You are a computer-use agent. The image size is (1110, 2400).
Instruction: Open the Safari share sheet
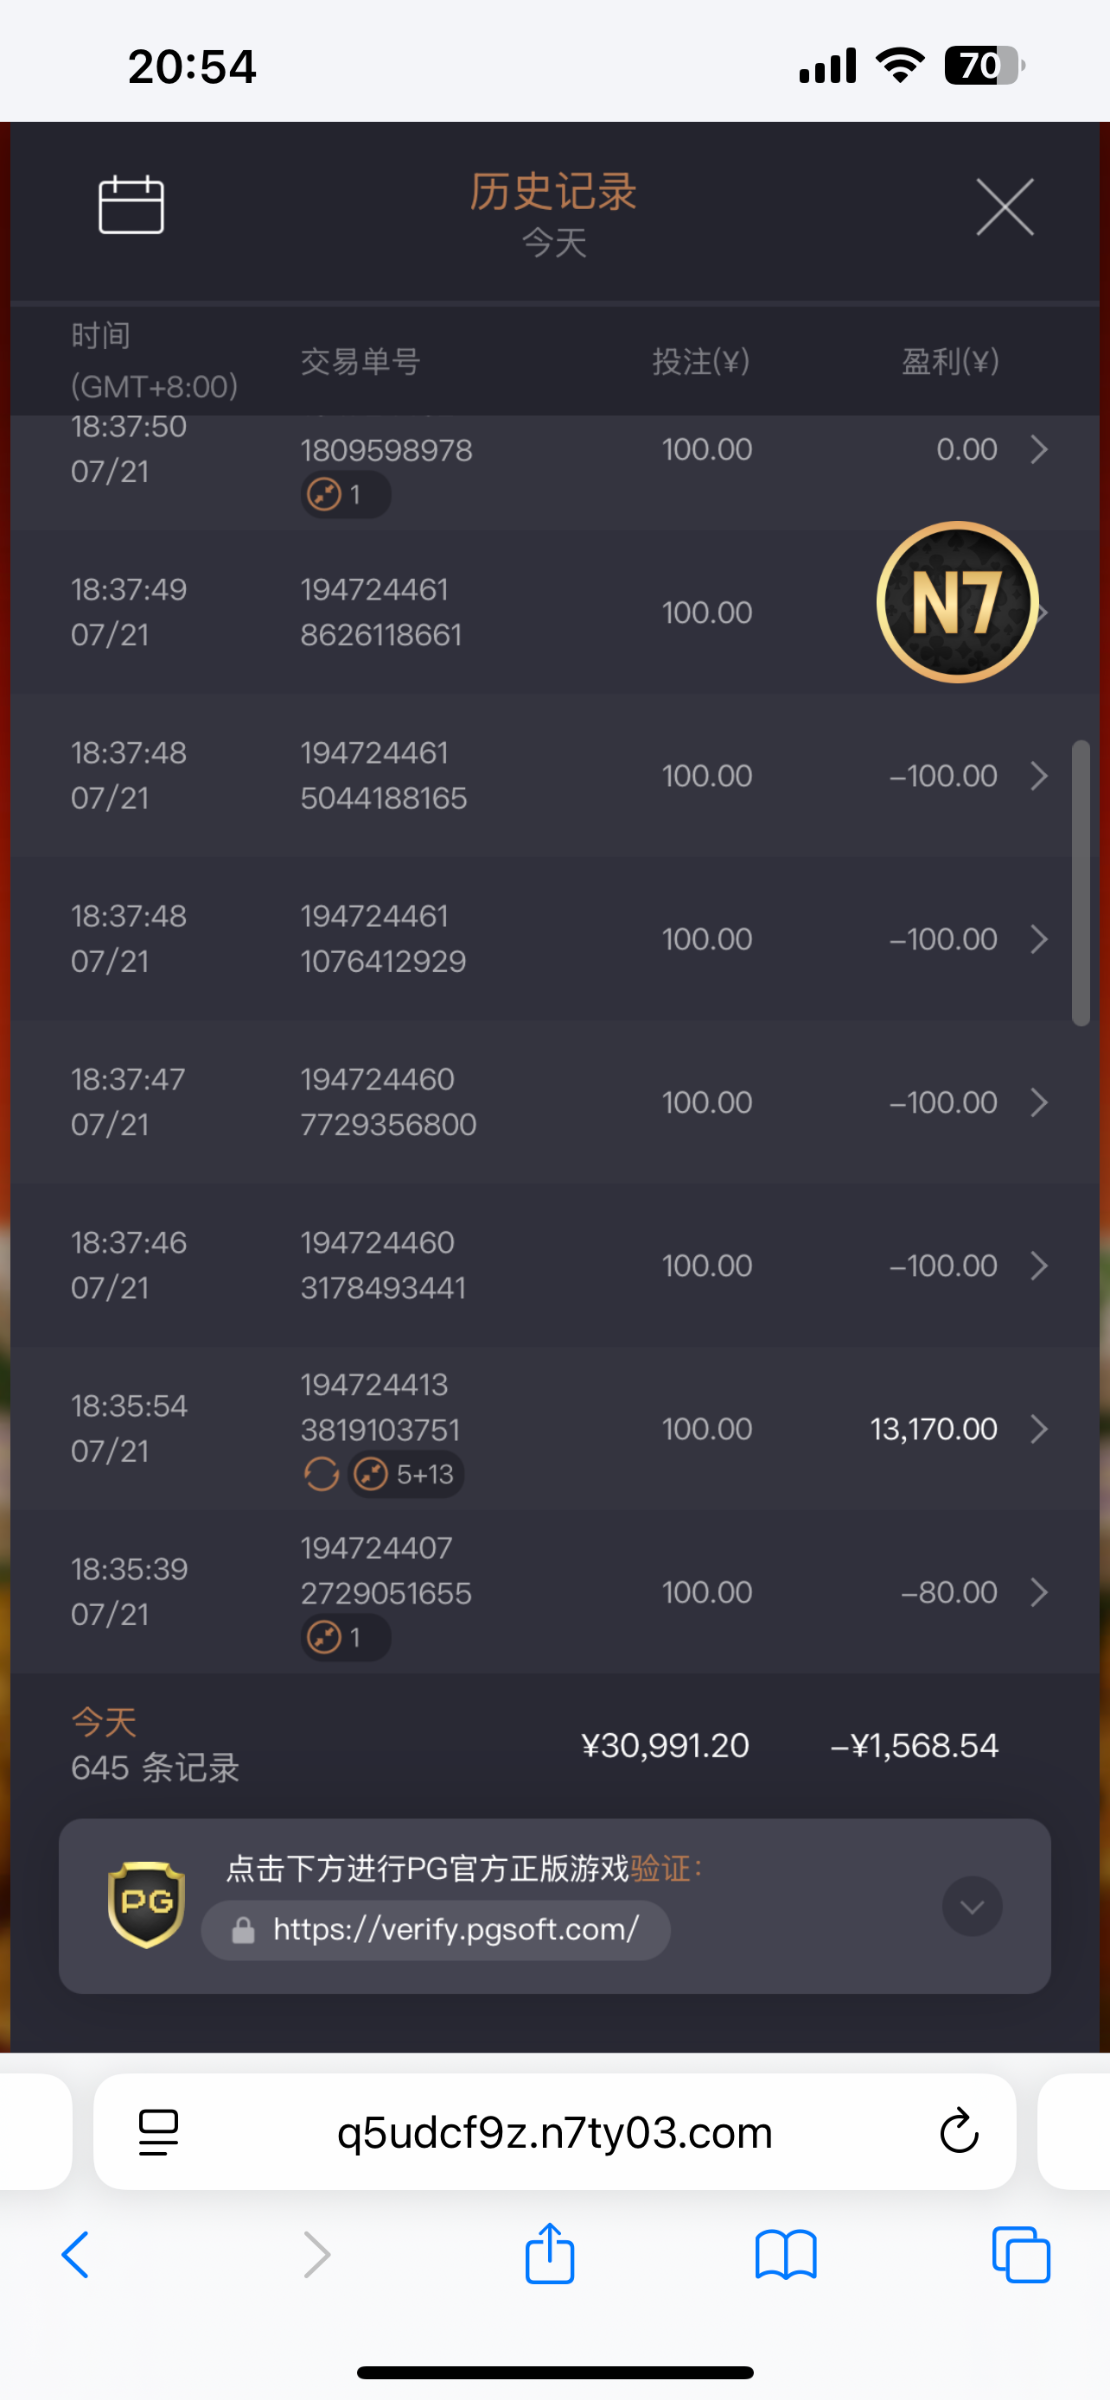(550, 2255)
